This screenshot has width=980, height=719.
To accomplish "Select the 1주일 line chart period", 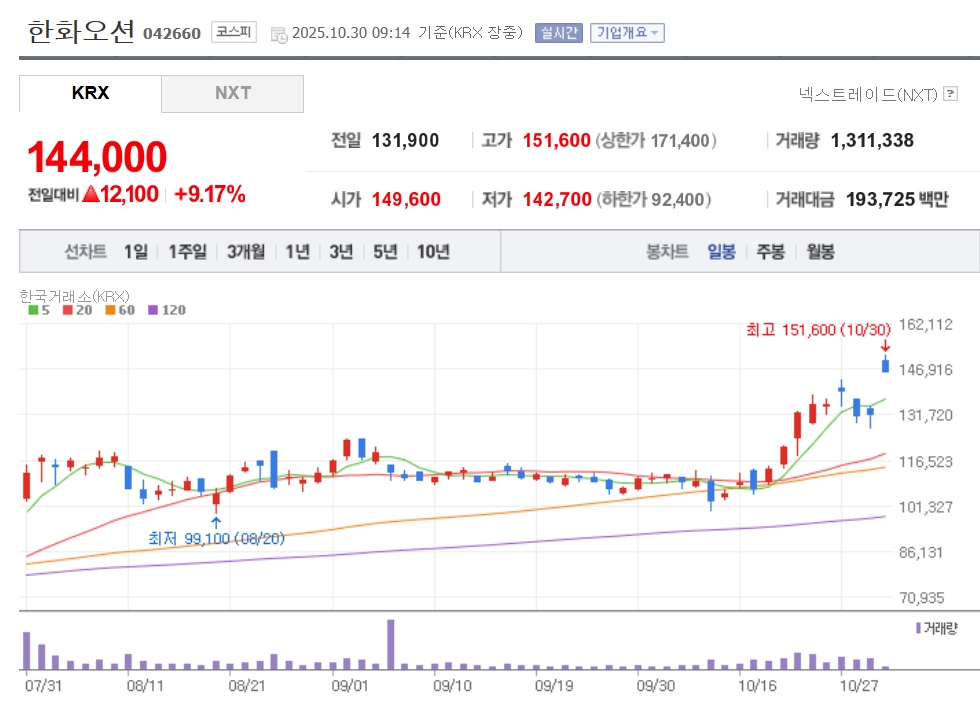I will click(x=188, y=251).
